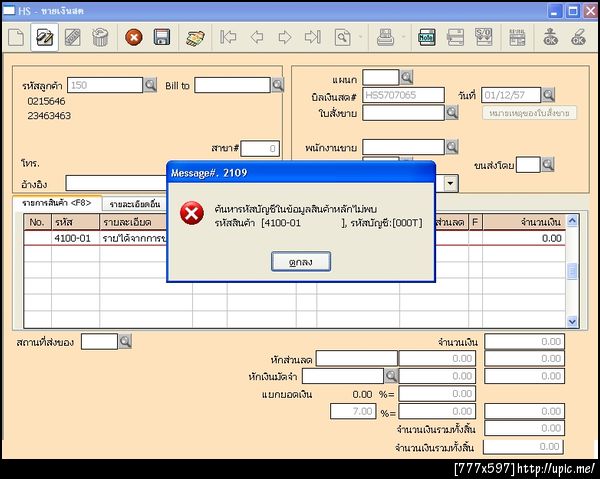Create a new document with the blank page icon
Image resolution: width=600 pixels, height=479 pixels.
coord(16,37)
